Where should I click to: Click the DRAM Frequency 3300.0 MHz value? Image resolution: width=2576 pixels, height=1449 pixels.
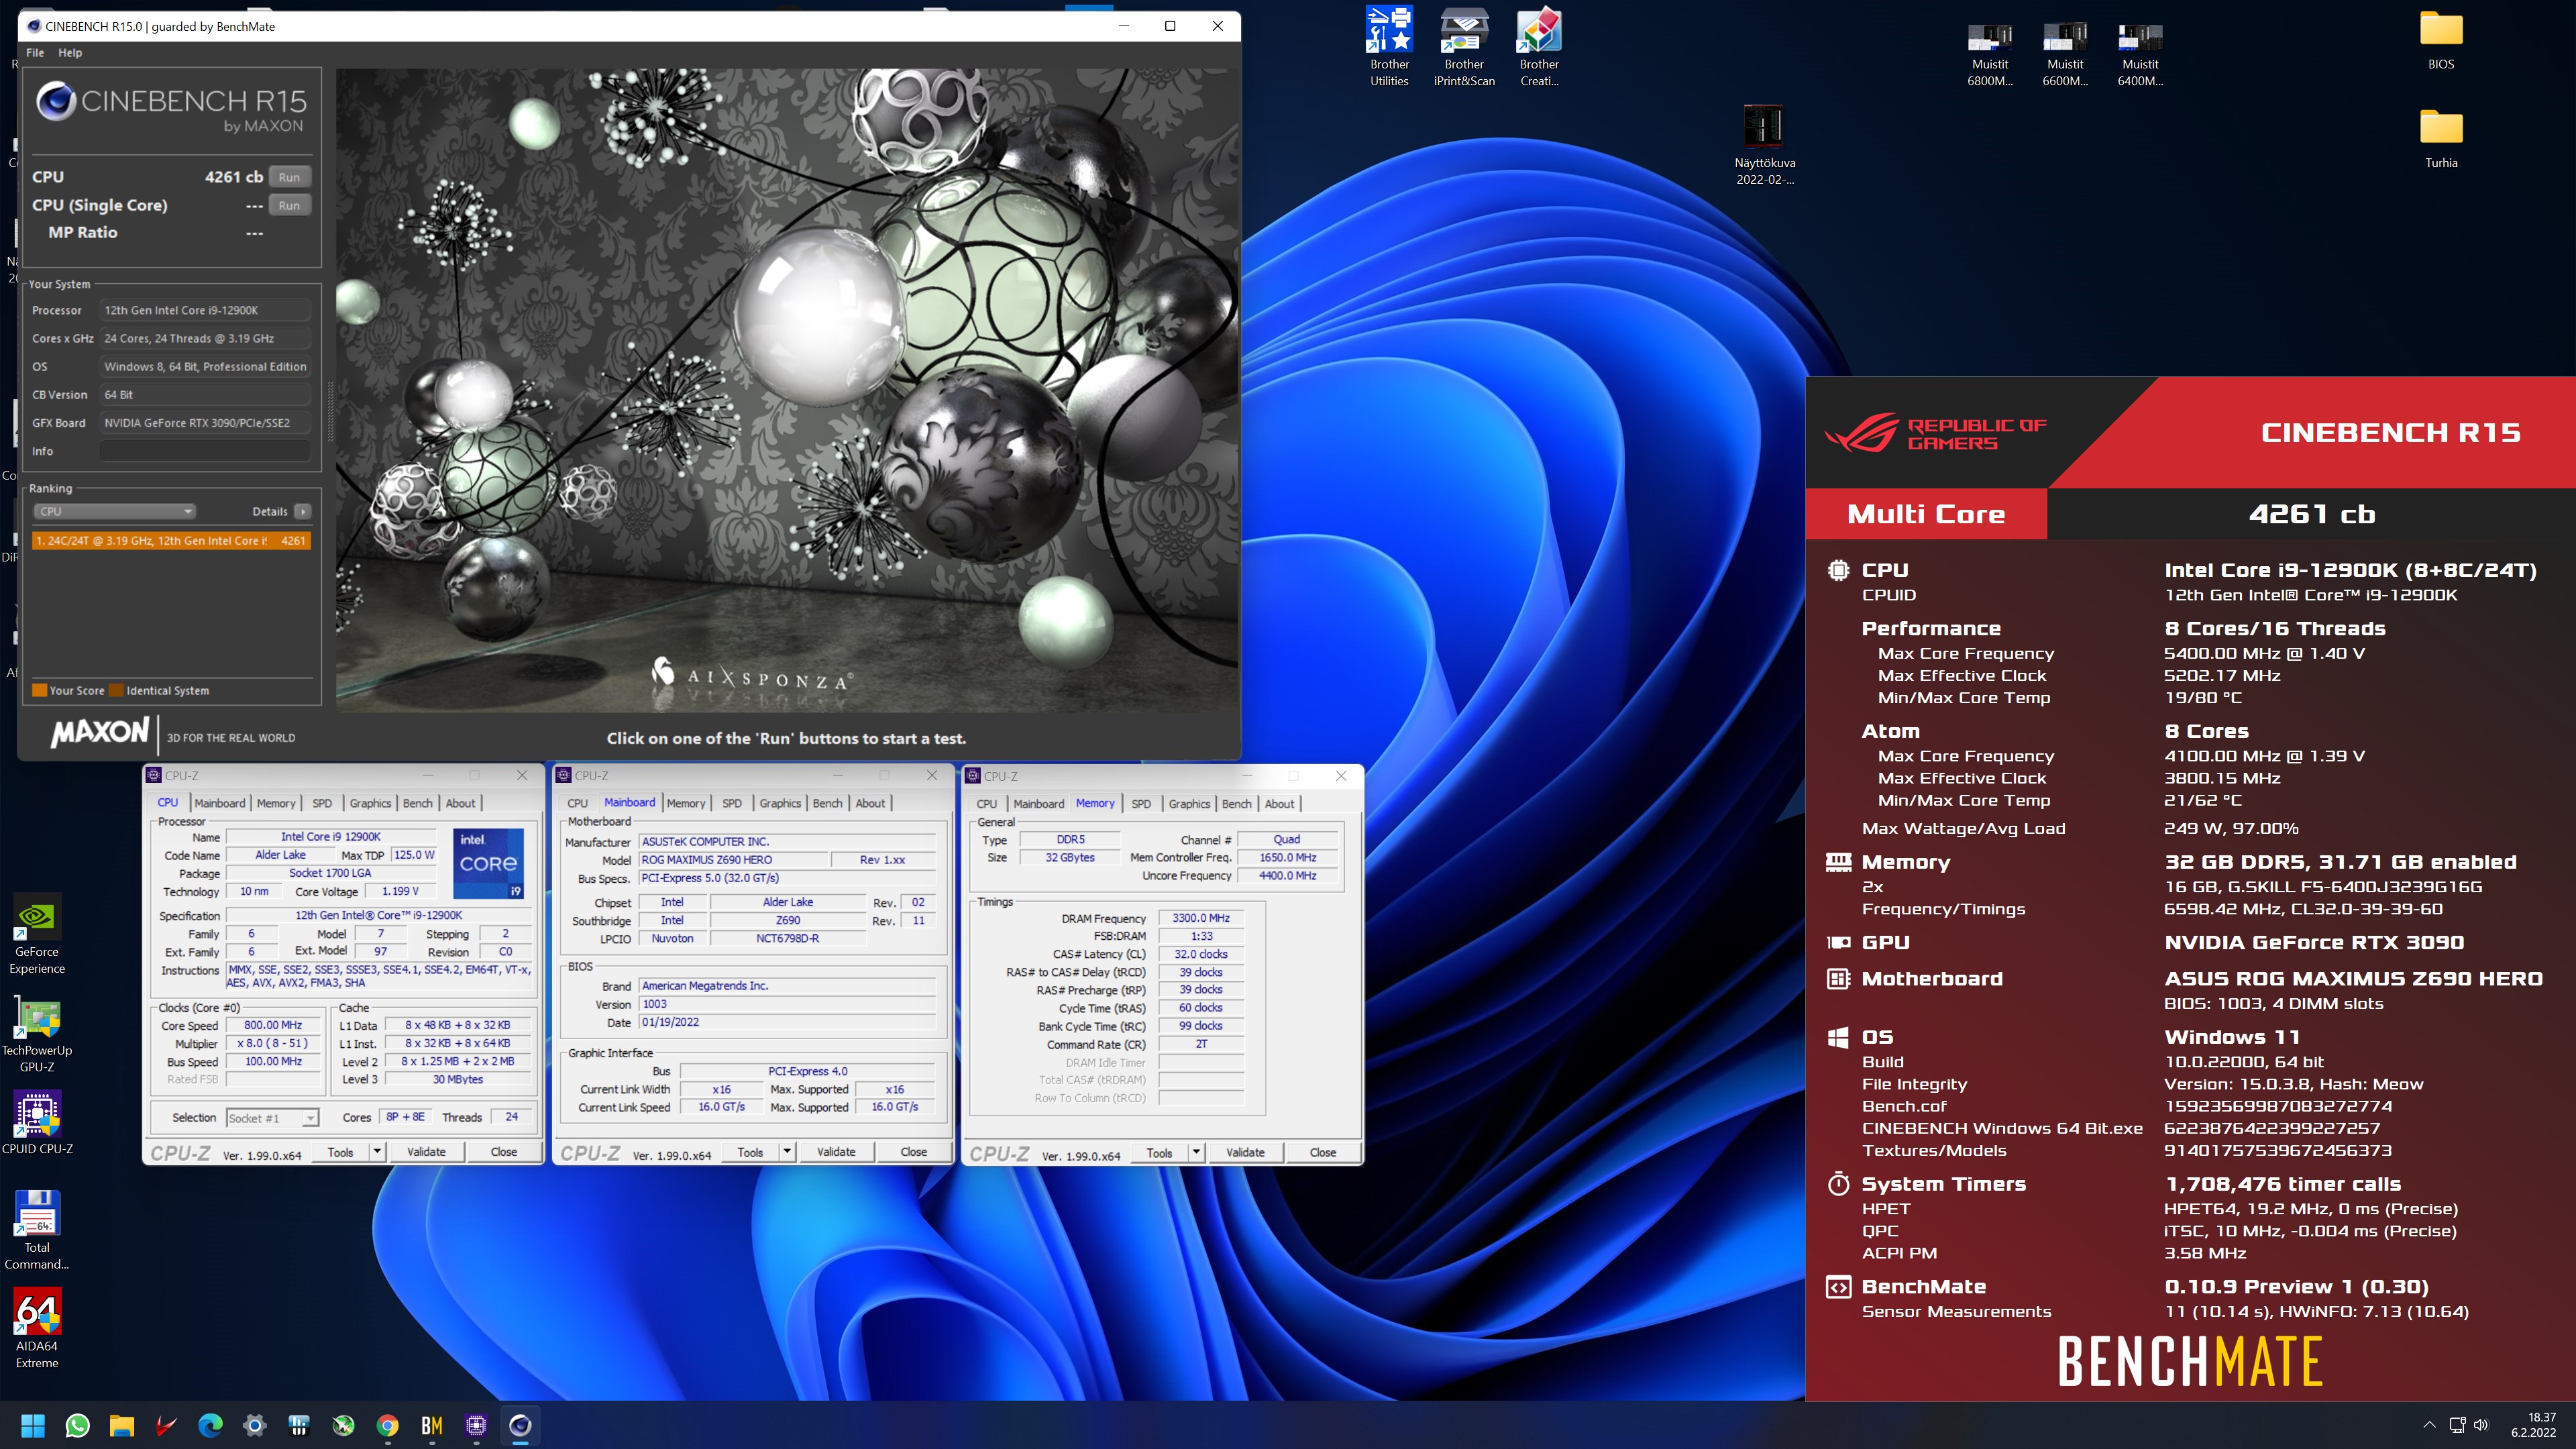tap(1200, 918)
